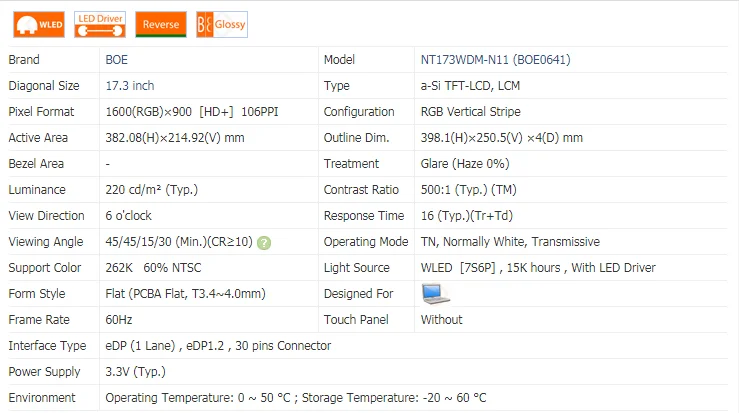Click the a-Si TFT-LCD, LCM type value
Viewport: 739px width, 413px height.
470,86
